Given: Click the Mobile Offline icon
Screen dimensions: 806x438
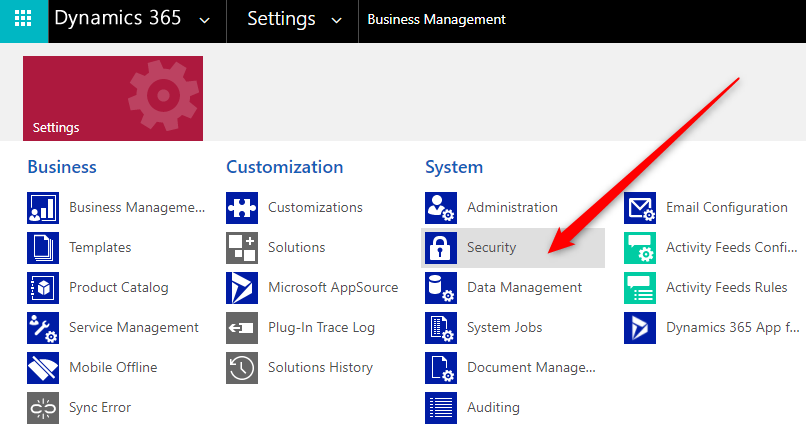Looking at the screenshot, I should click(43, 368).
